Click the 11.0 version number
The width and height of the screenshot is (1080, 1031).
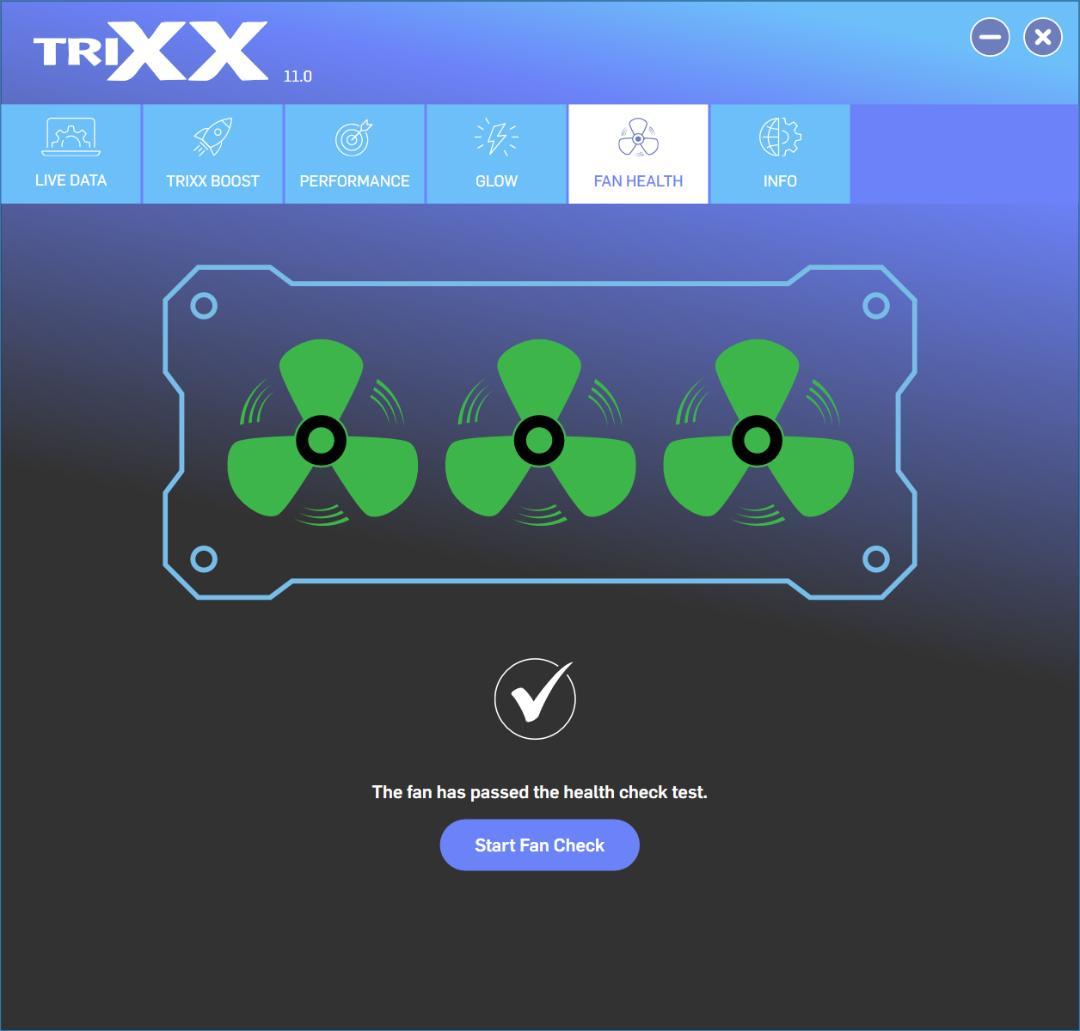(x=297, y=76)
